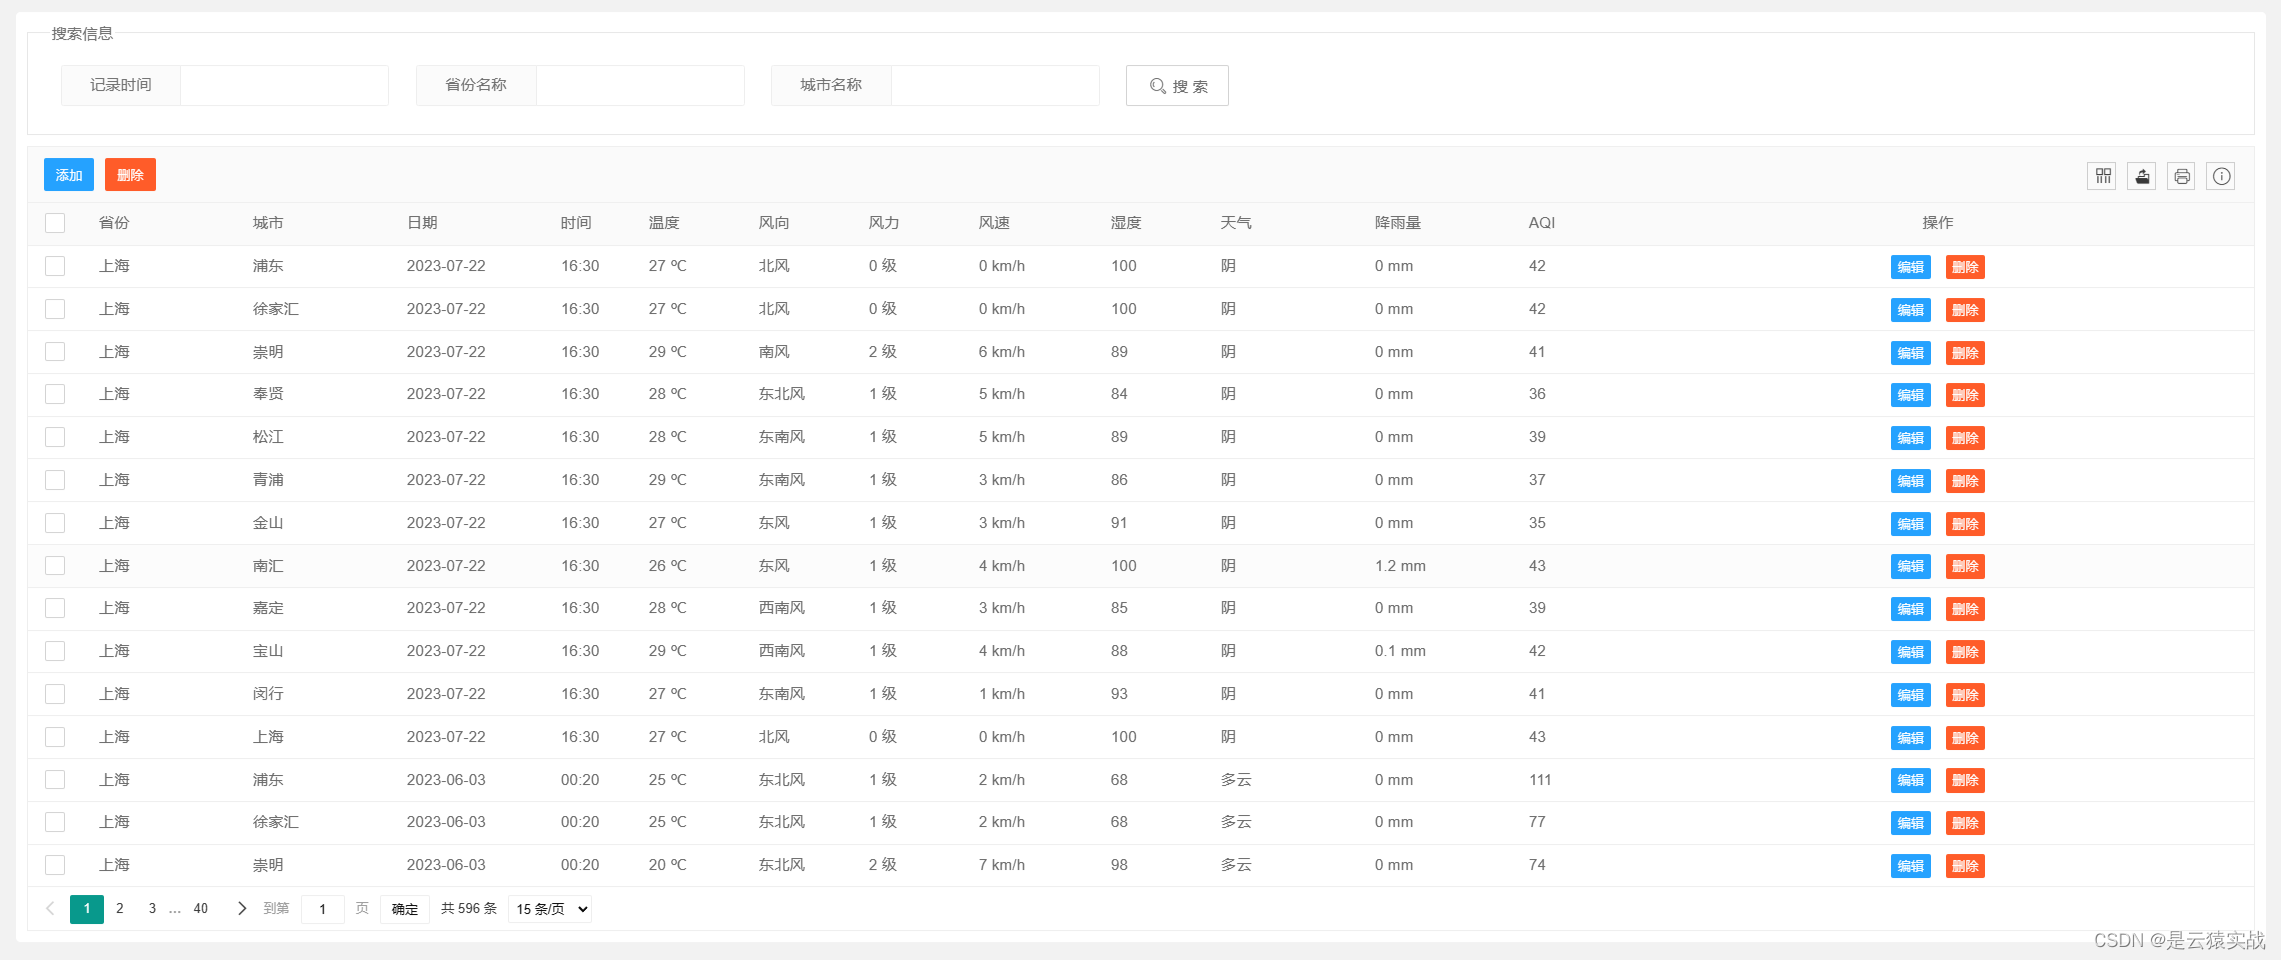Image resolution: width=2281 pixels, height=960 pixels.
Task: Check the 青浦 row checkbox
Action: click(55, 480)
